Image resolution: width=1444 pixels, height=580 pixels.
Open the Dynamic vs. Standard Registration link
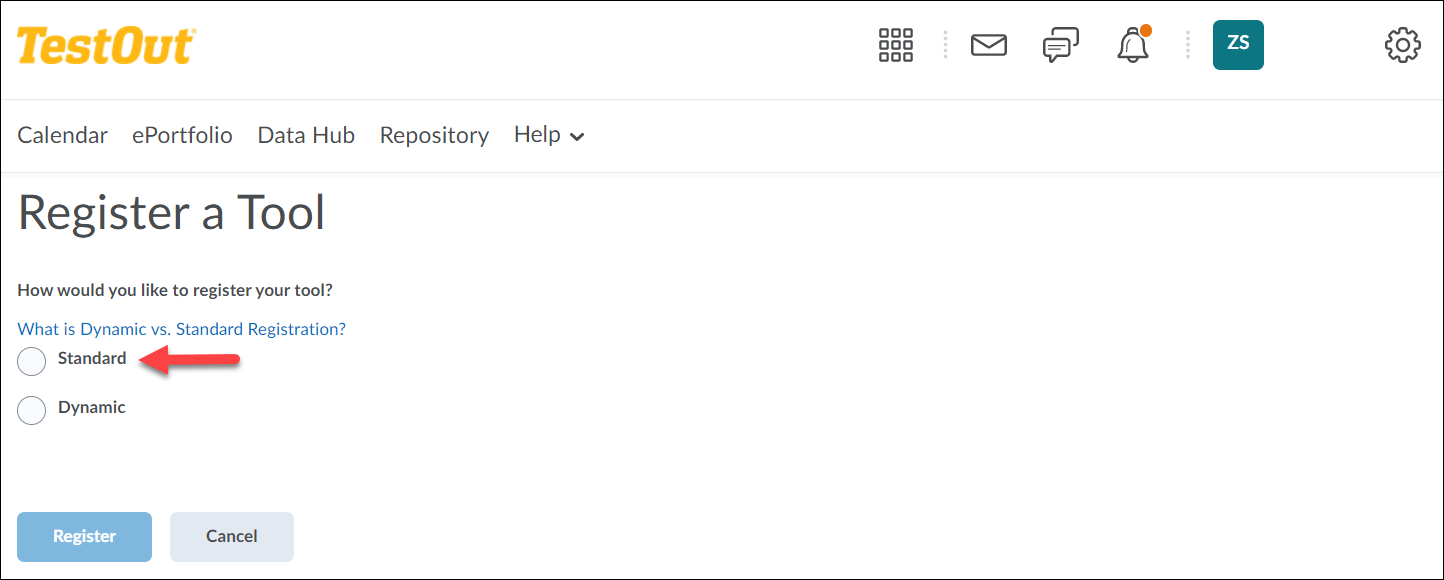pyautogui.click(x=181, y=328)
